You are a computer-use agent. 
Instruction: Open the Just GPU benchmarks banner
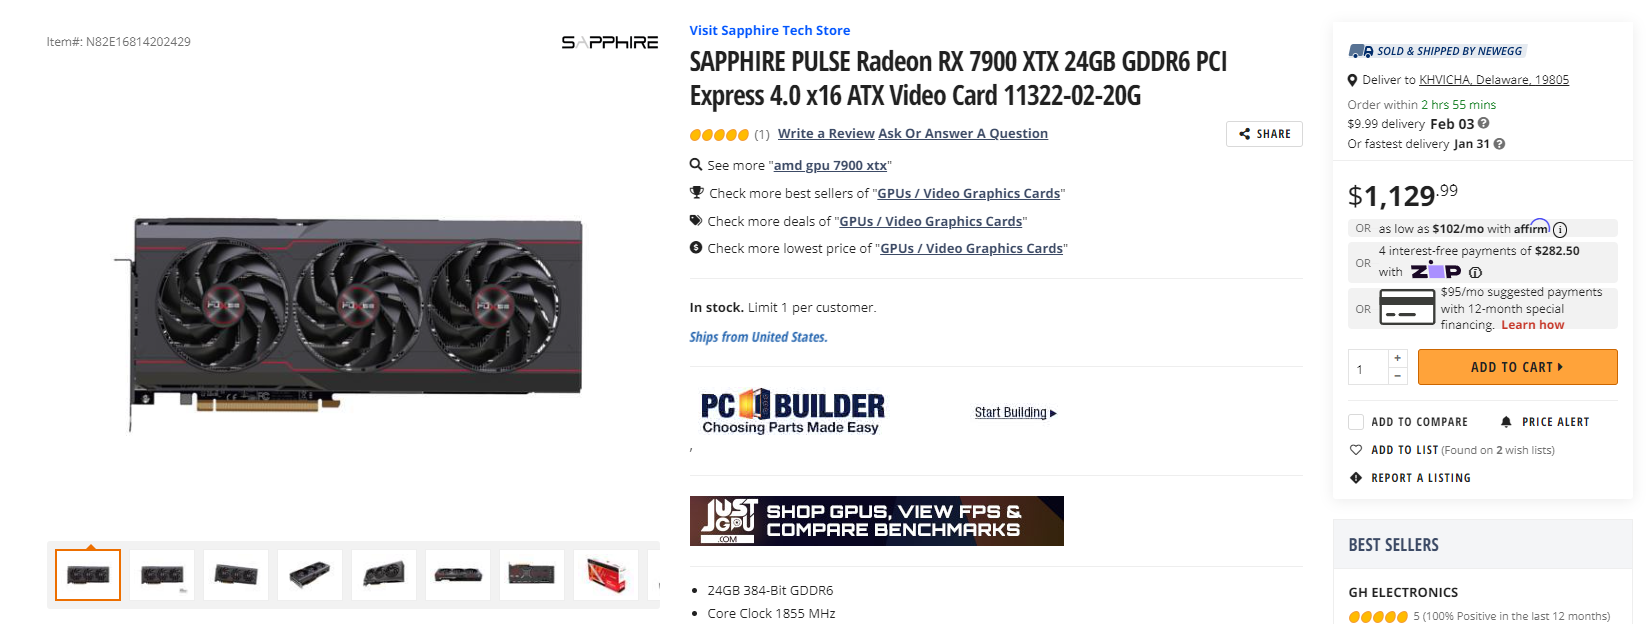[877, 521]
